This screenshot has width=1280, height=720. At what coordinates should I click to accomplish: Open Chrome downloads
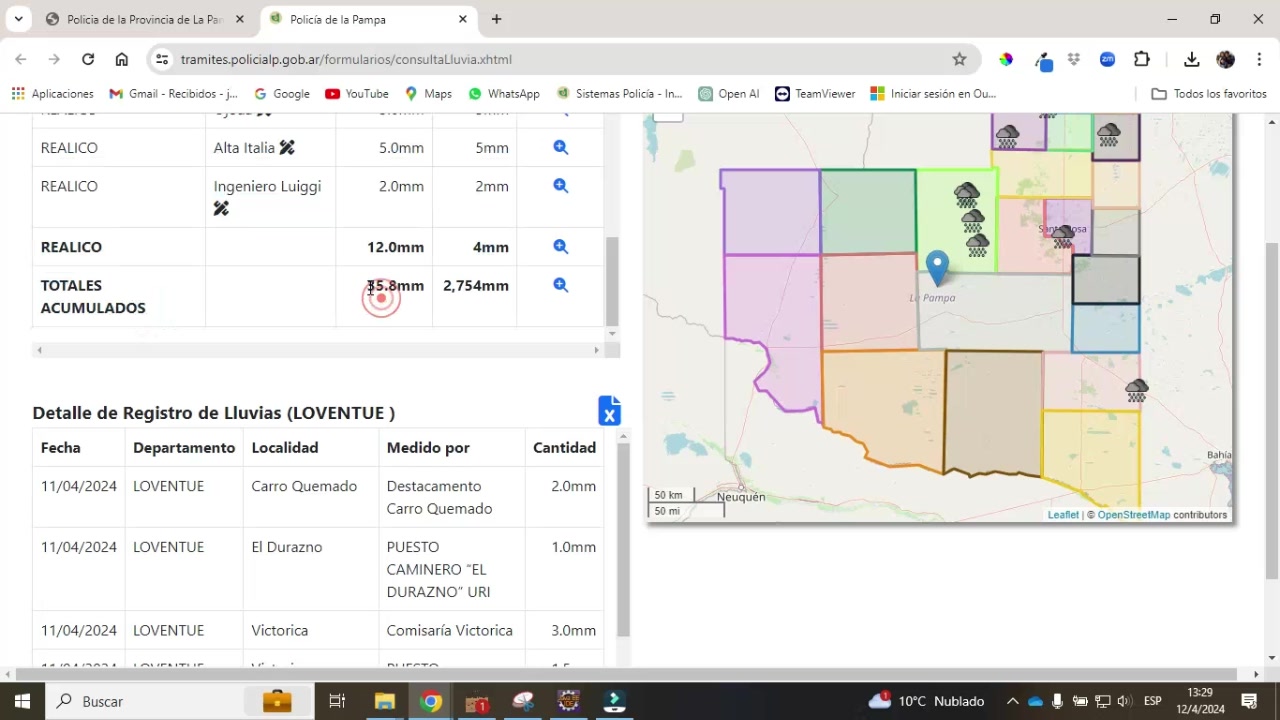point(1191,59)
